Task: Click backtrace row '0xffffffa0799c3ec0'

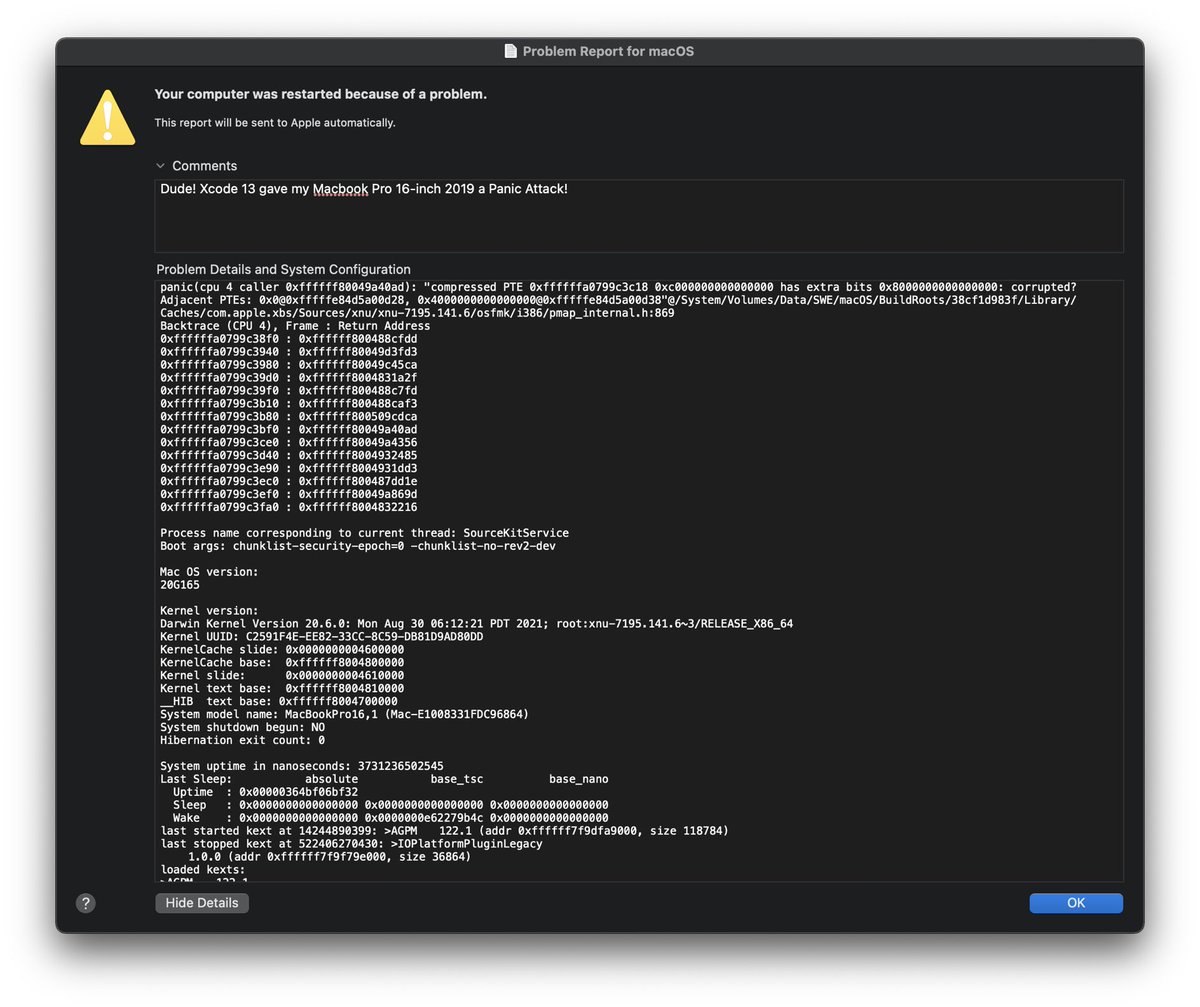Action: (x=289, y=482)
